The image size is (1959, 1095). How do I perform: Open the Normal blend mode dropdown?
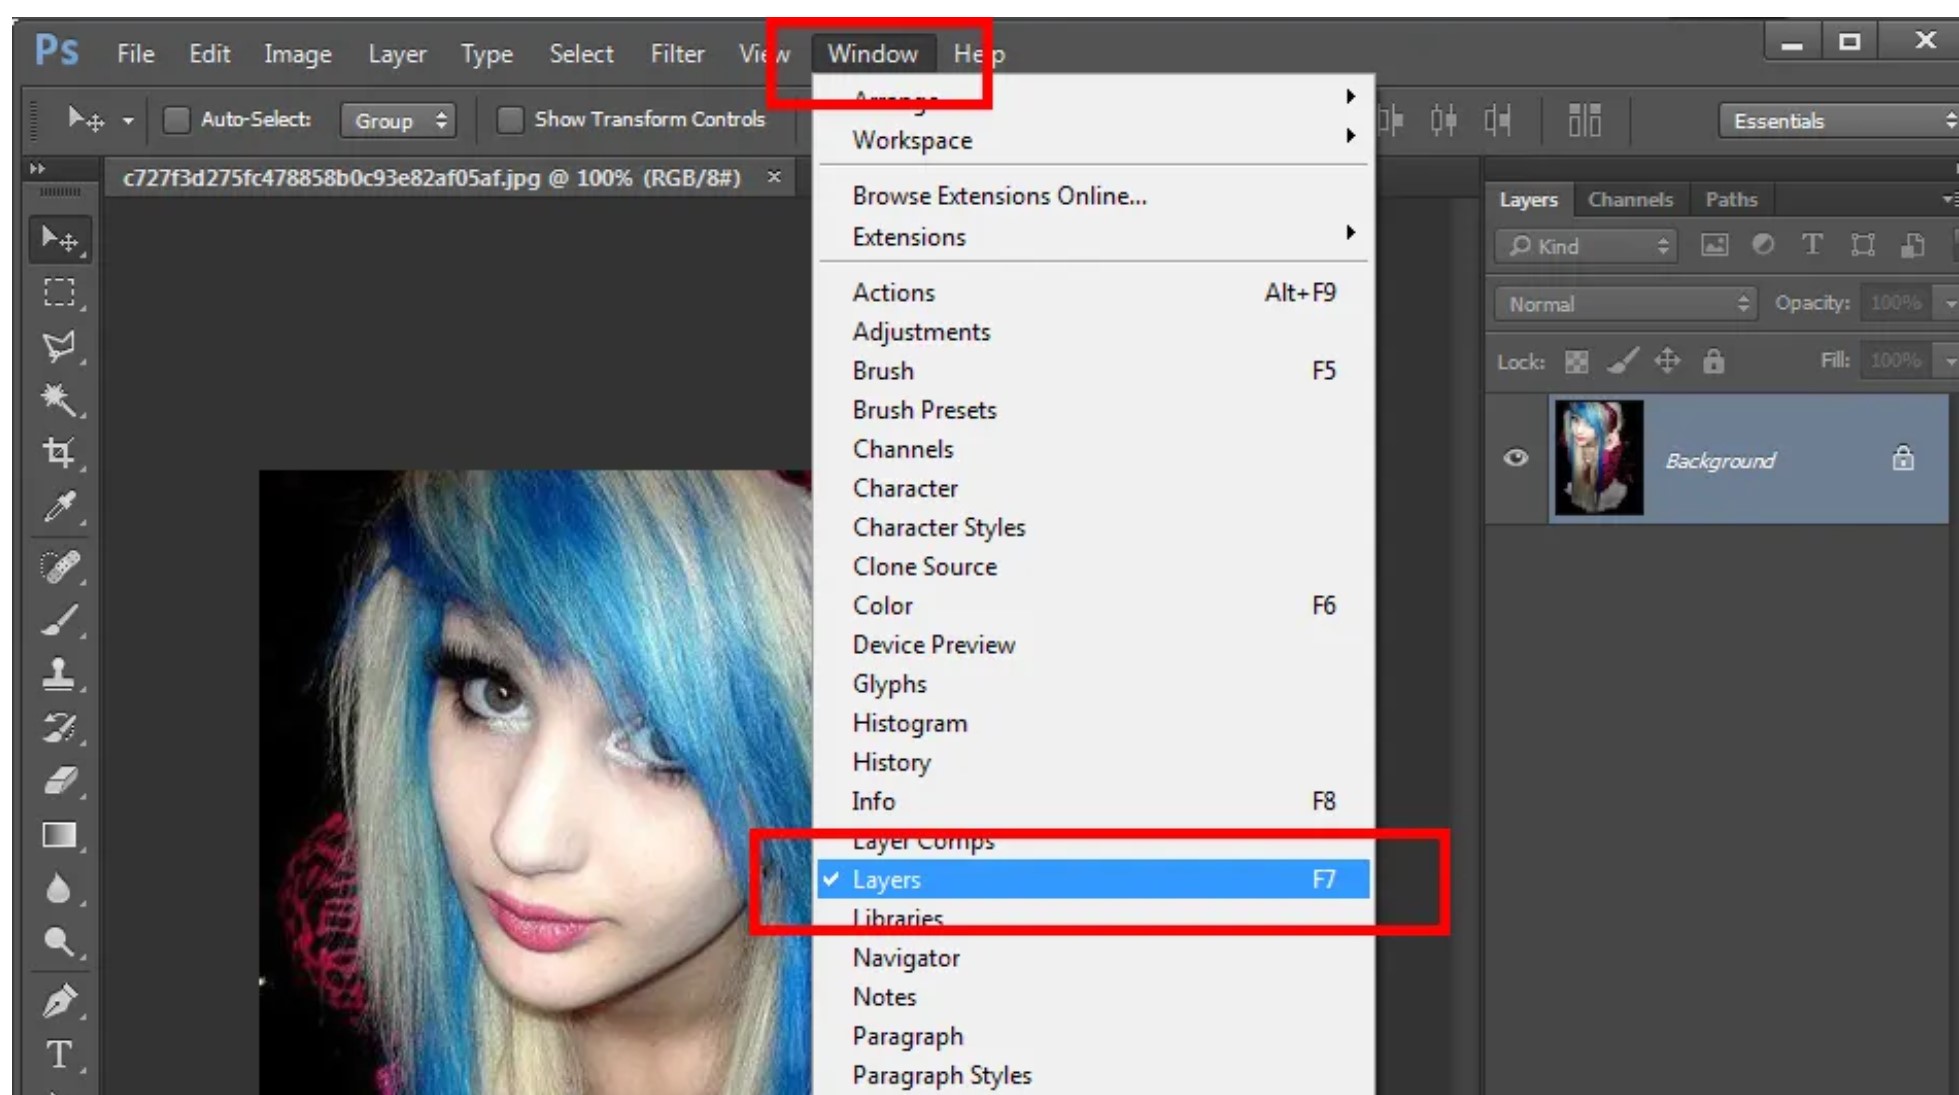[1626, 304]
